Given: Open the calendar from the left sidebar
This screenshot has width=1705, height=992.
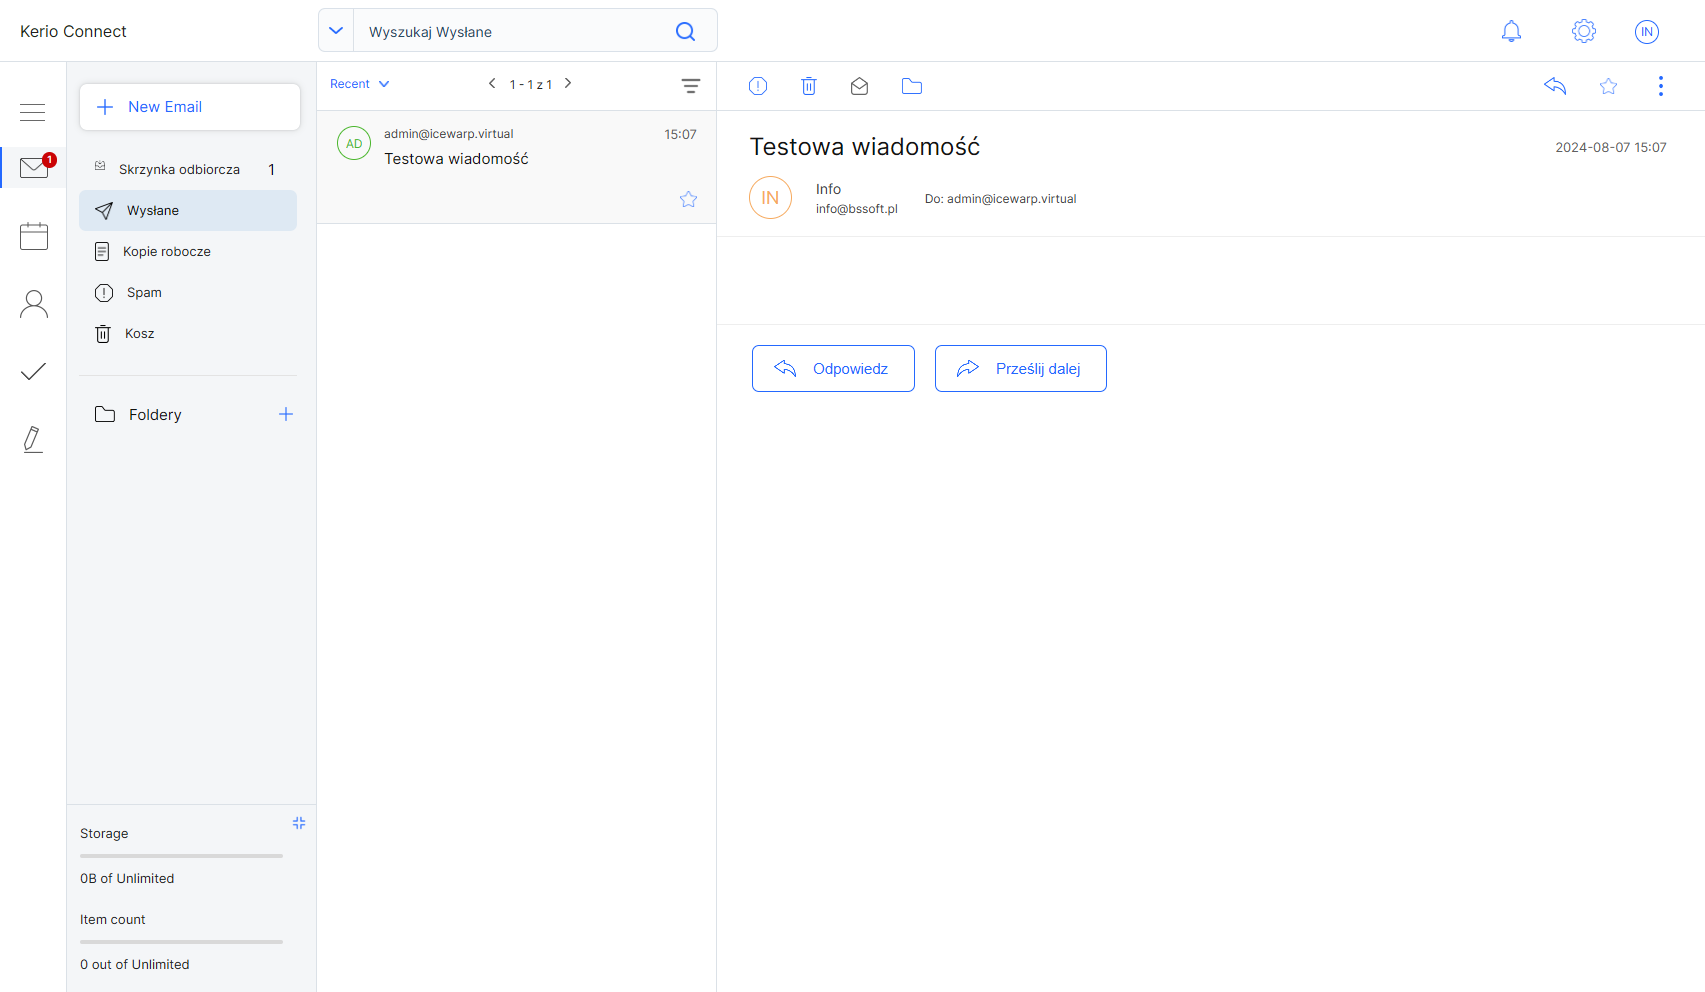Looking at the screenshot, I should [x=34, y=236].
